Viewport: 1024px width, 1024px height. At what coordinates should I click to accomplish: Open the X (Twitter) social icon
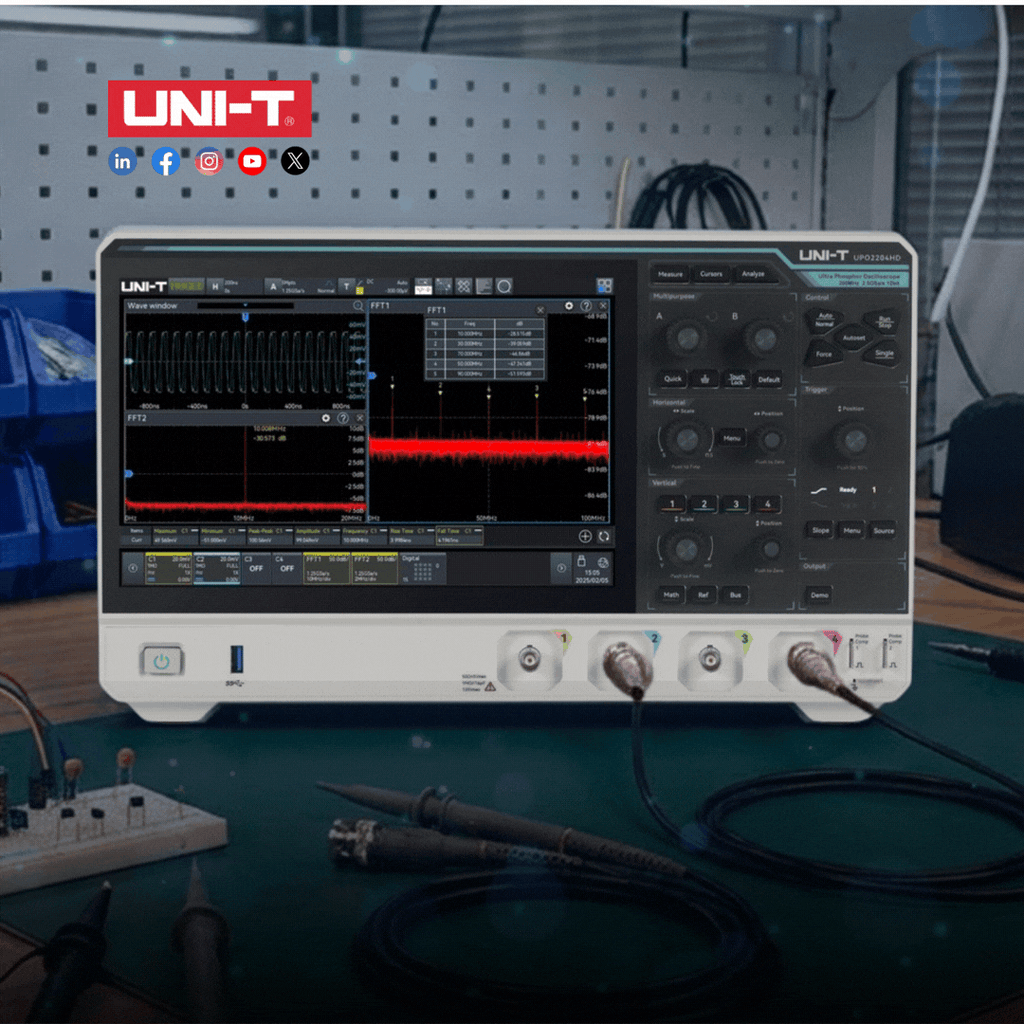295,161
